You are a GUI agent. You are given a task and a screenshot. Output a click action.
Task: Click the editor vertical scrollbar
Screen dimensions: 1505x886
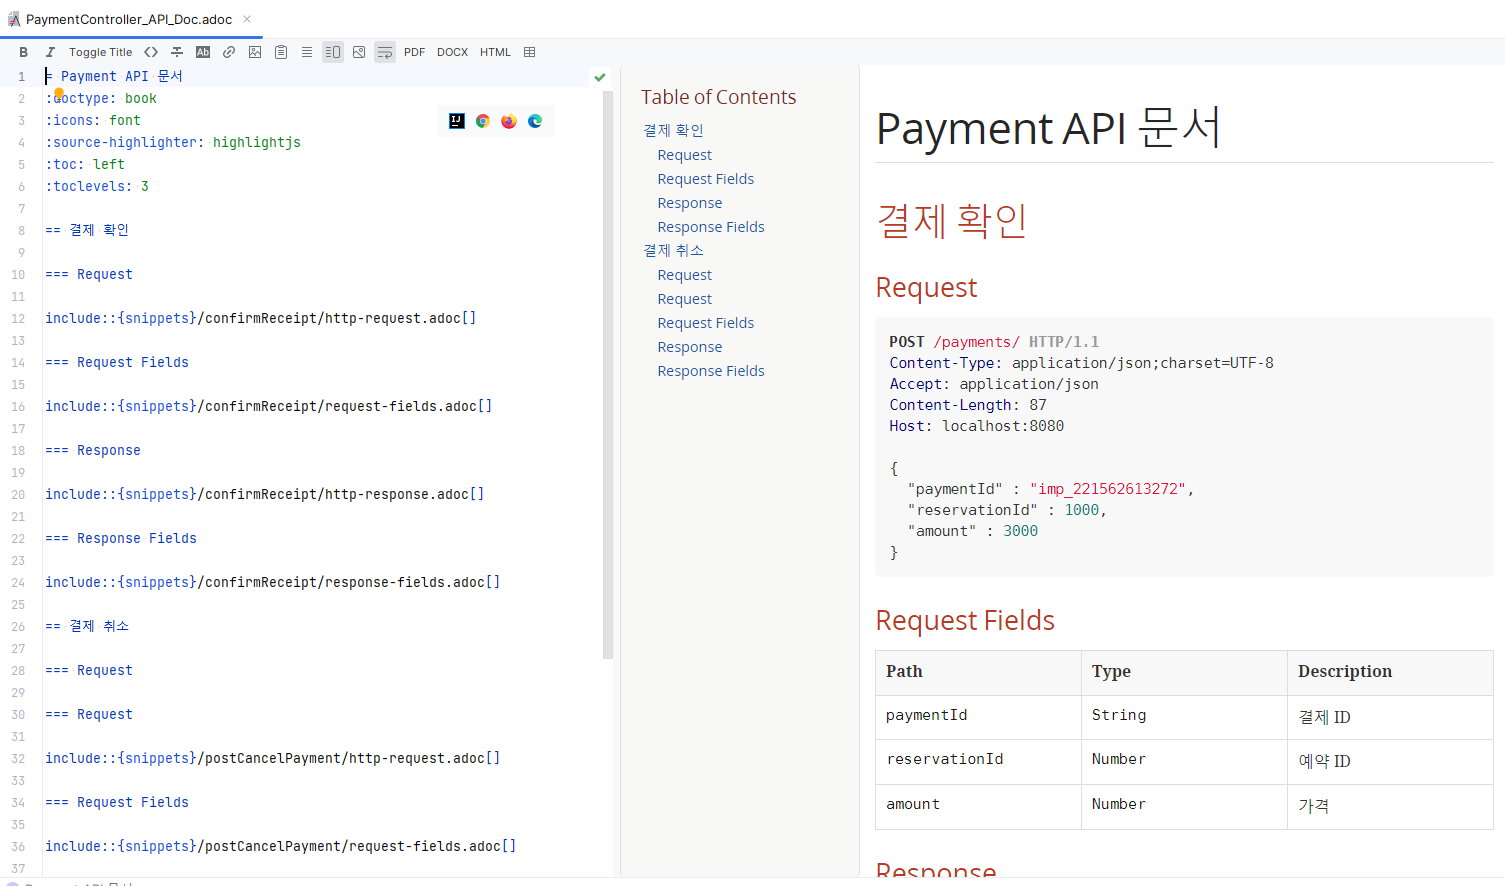pyautogui.click(x=608, y=375)
